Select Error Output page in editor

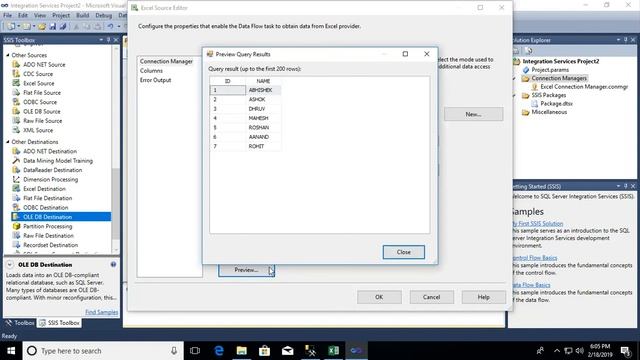(155, 80)
